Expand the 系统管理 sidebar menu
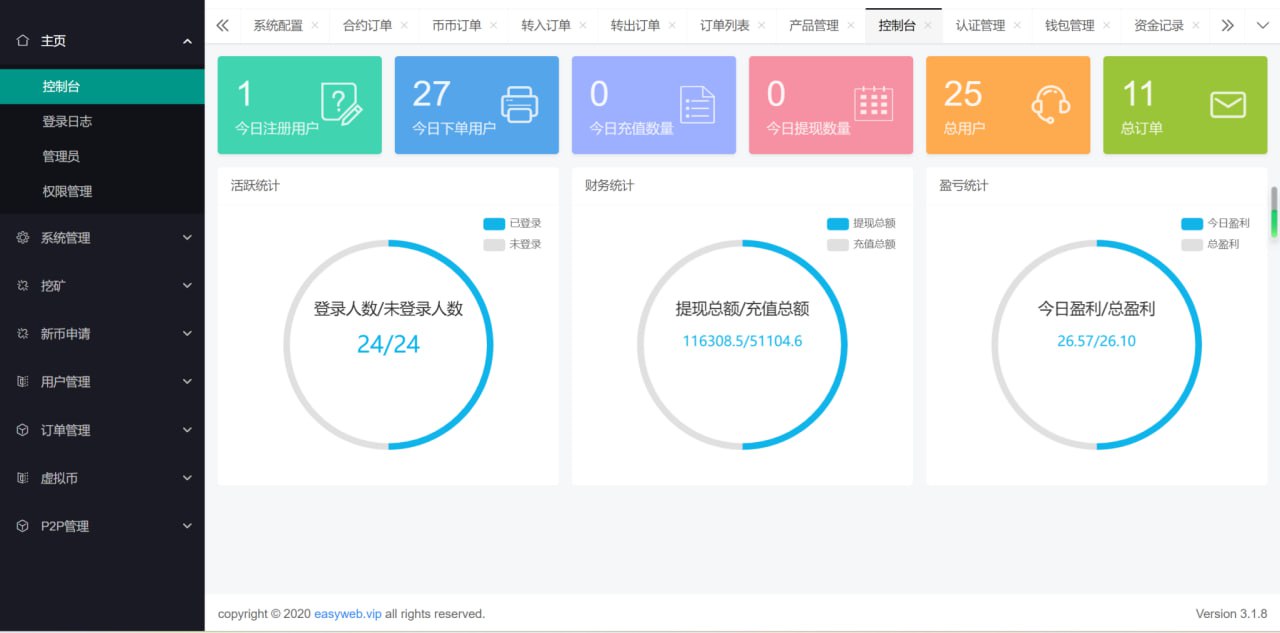This screenshot has height=633, width=1280. tap(102, 238)
